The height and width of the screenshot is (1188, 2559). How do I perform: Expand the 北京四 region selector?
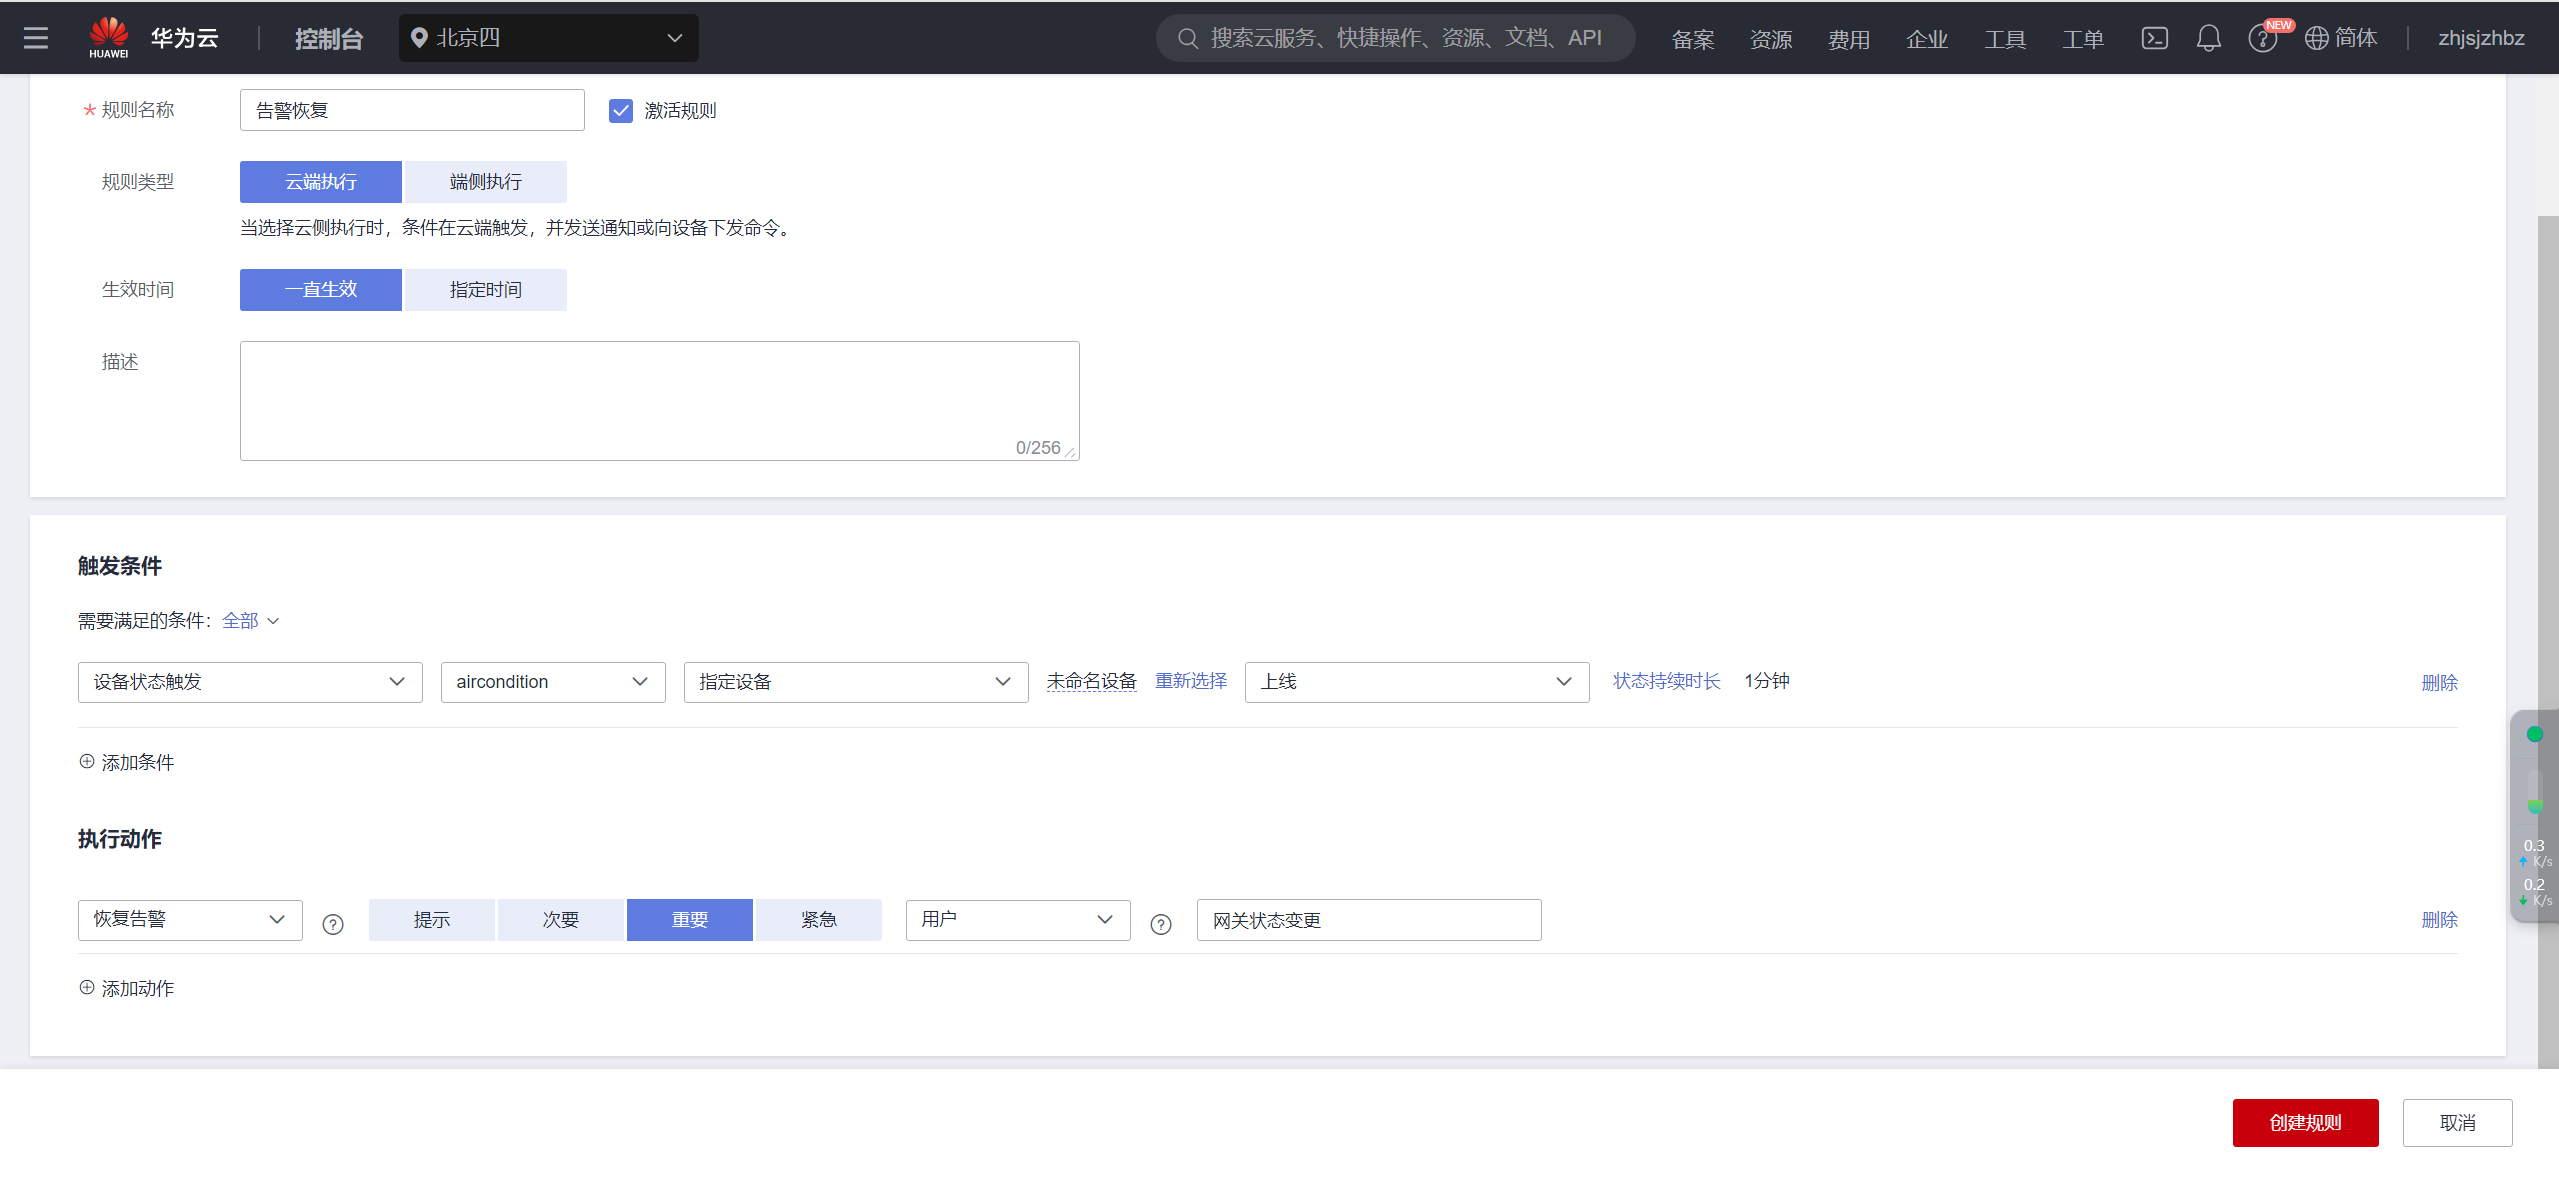(x=548, y=38)
